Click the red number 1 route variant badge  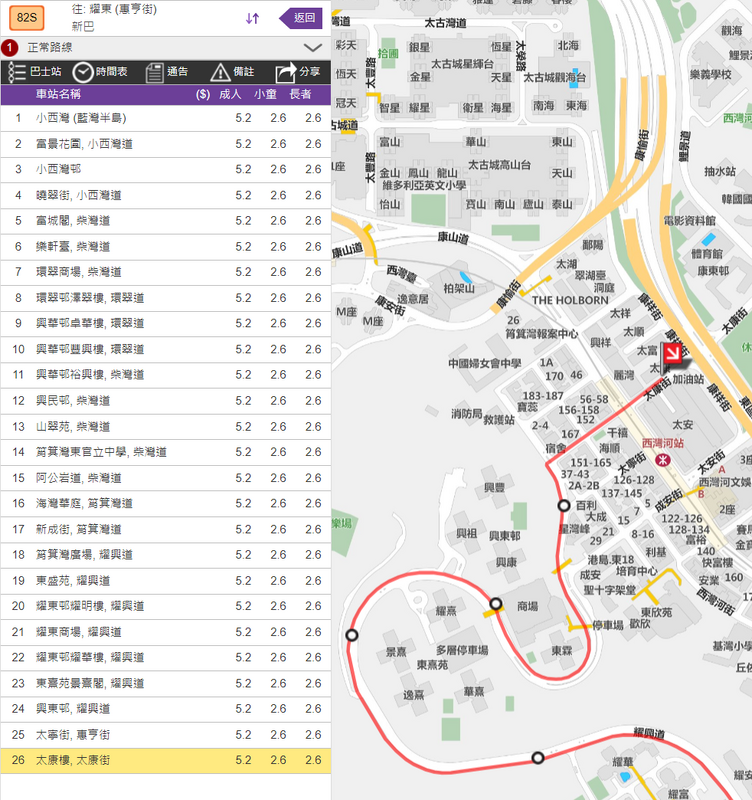tap(10, 48)
